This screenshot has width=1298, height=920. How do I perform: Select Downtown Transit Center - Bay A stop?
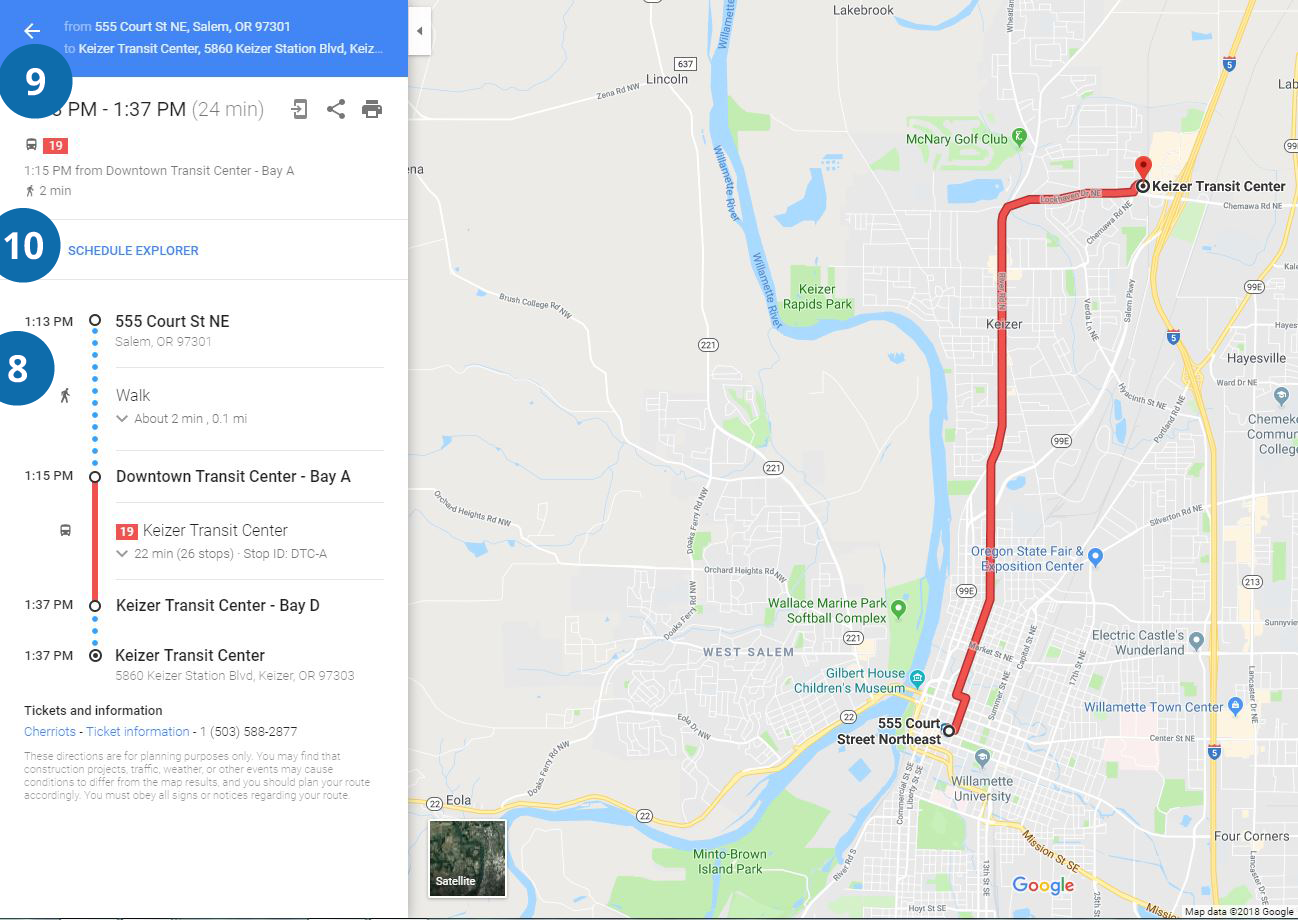coord(233,476)
